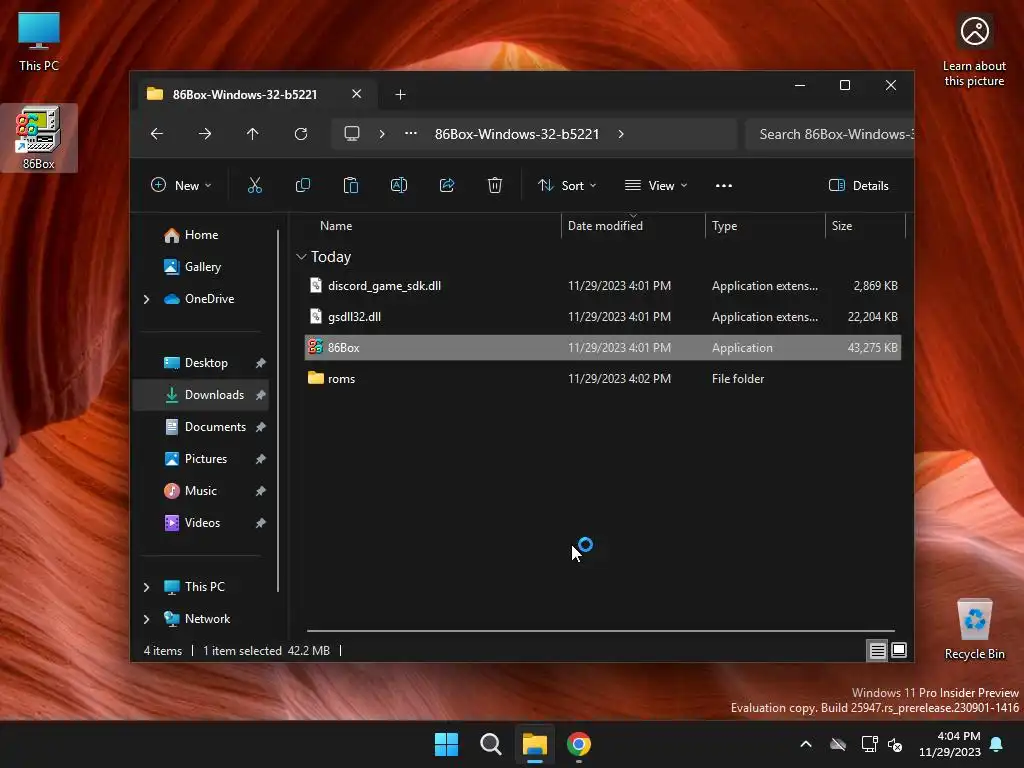
Task: Go forward with the right arrow
Action: 205,134
